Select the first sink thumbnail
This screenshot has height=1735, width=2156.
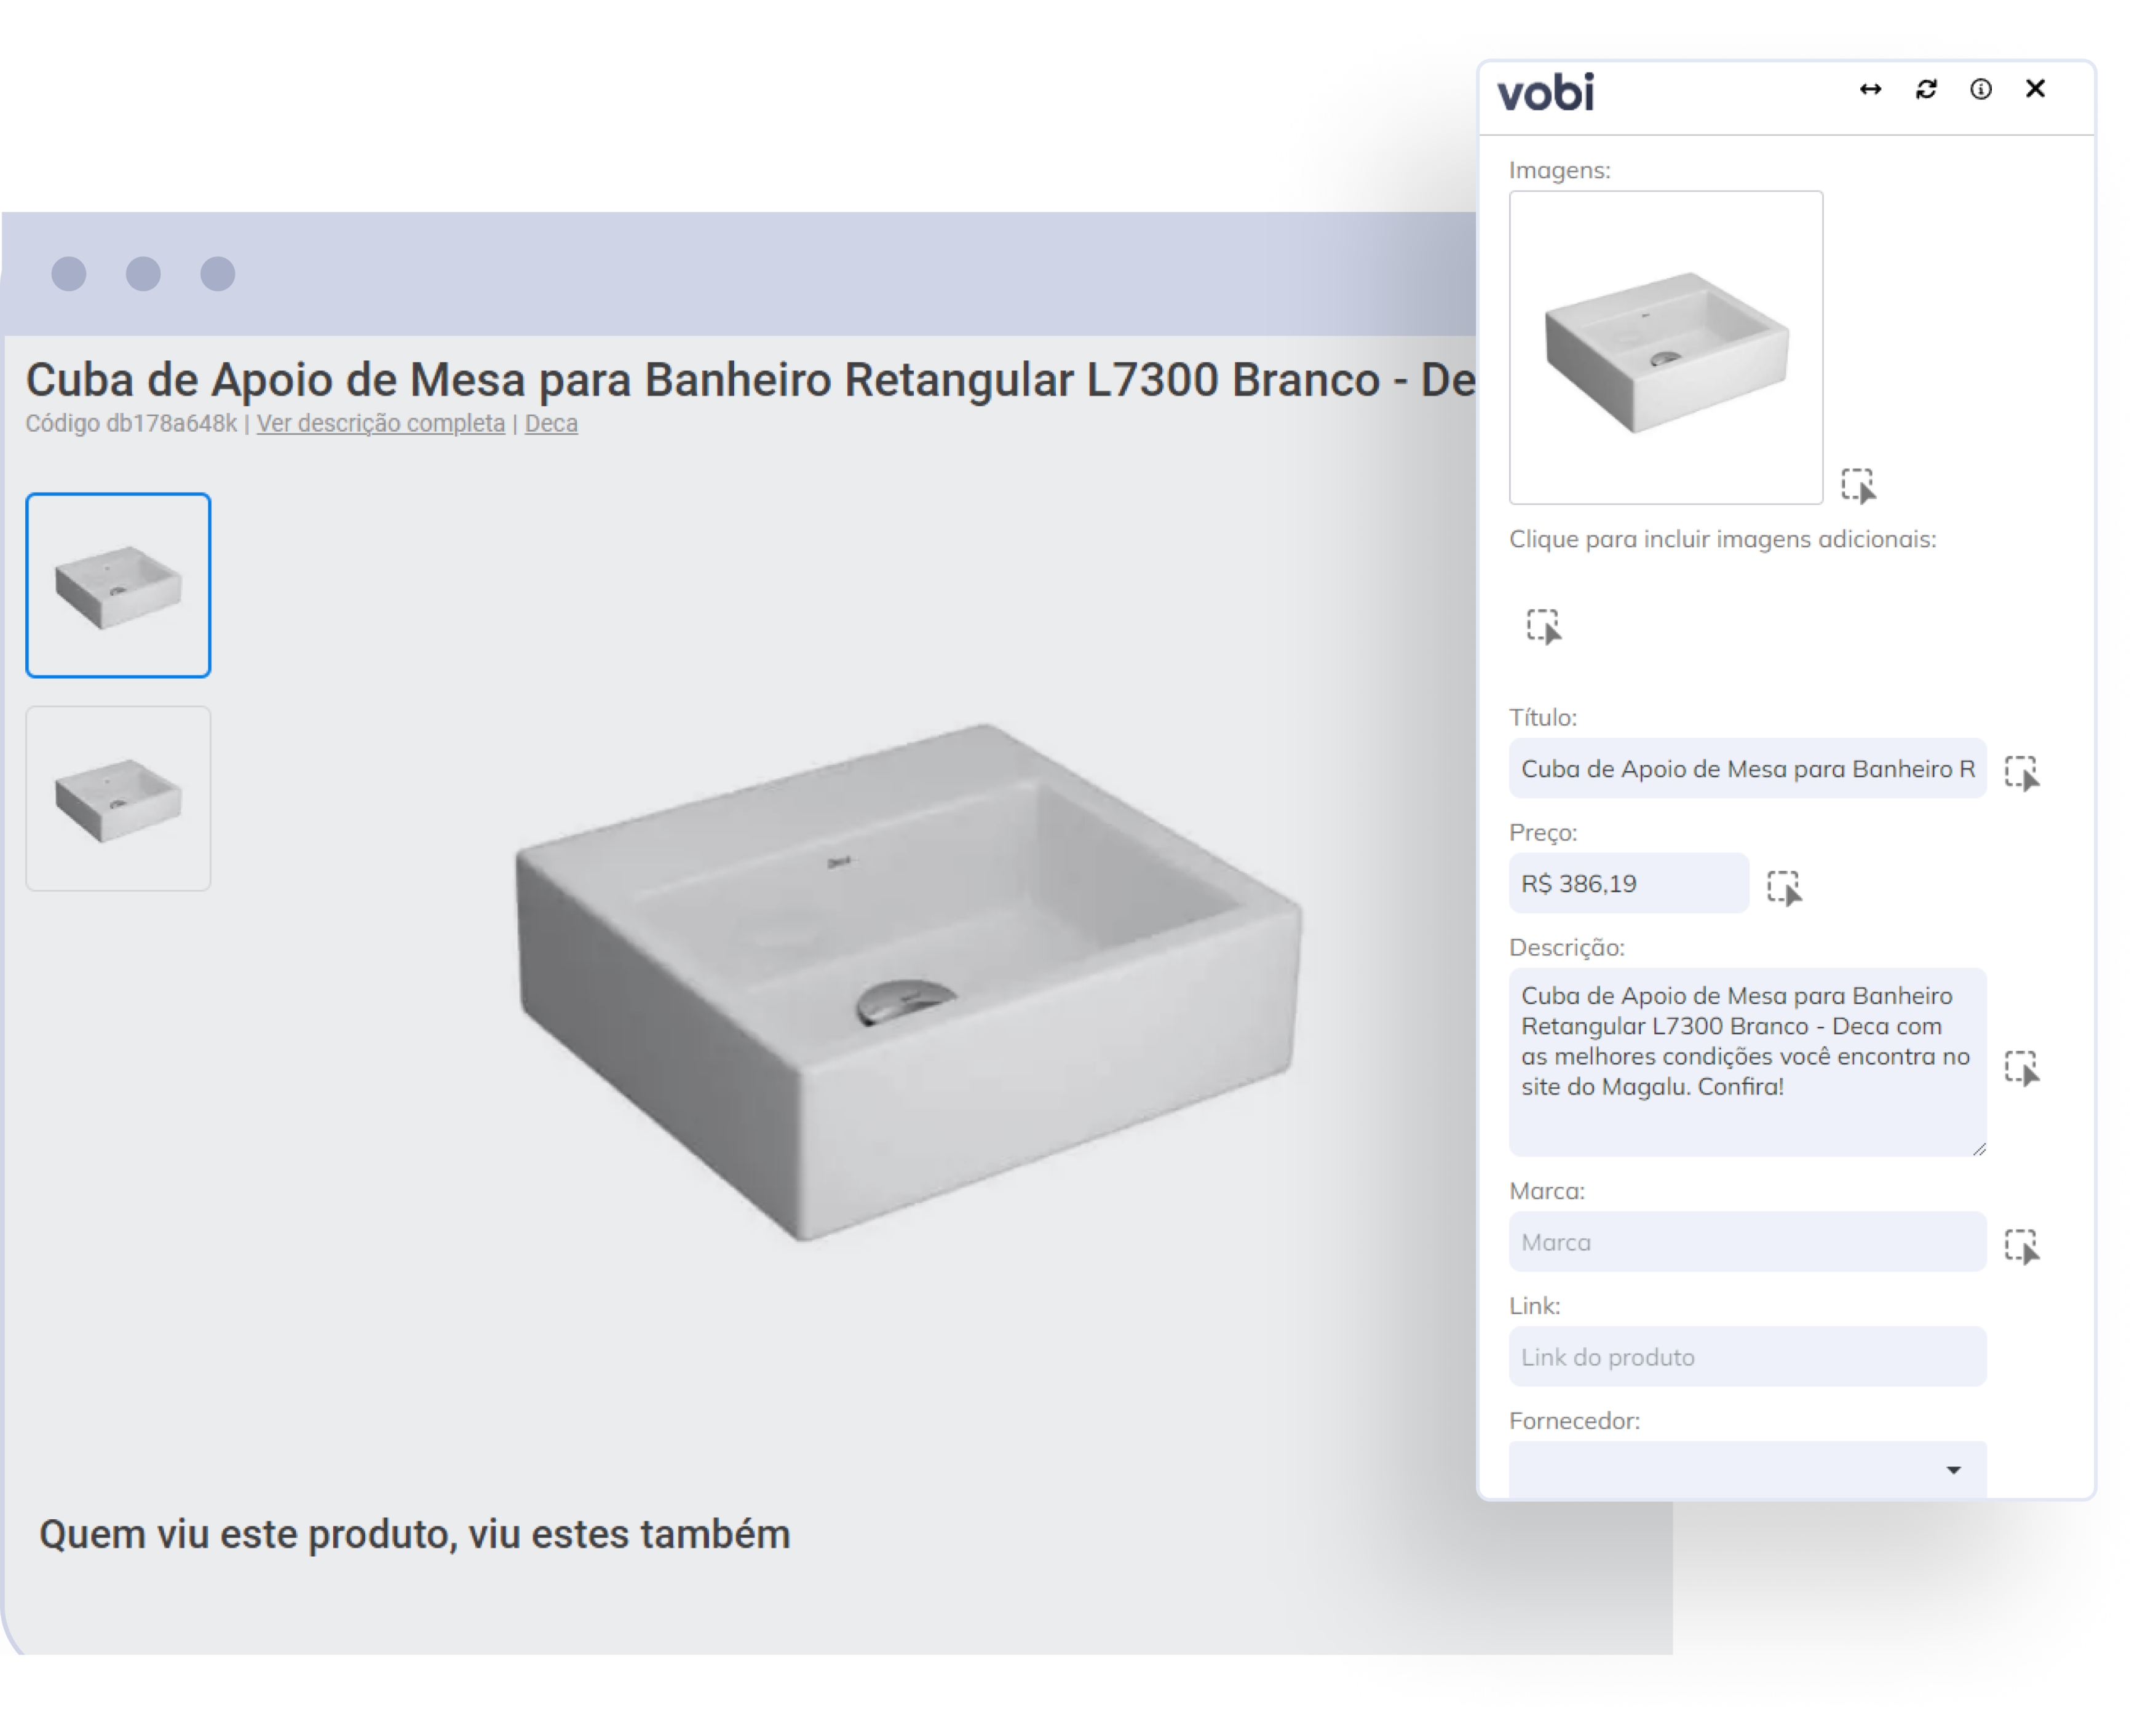point(118,585)
